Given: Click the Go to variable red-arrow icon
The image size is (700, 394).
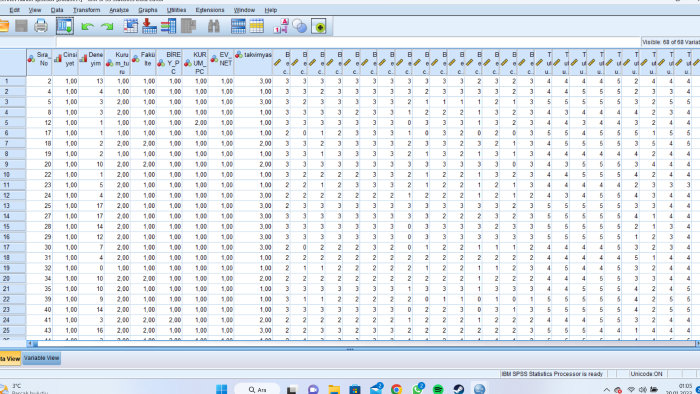Looking at the screenshot, I should point(149,26).
